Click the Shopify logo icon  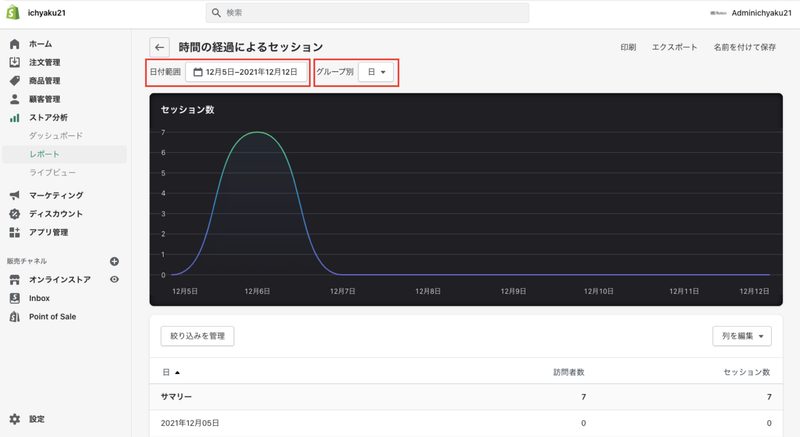click(x=13, y=12)
